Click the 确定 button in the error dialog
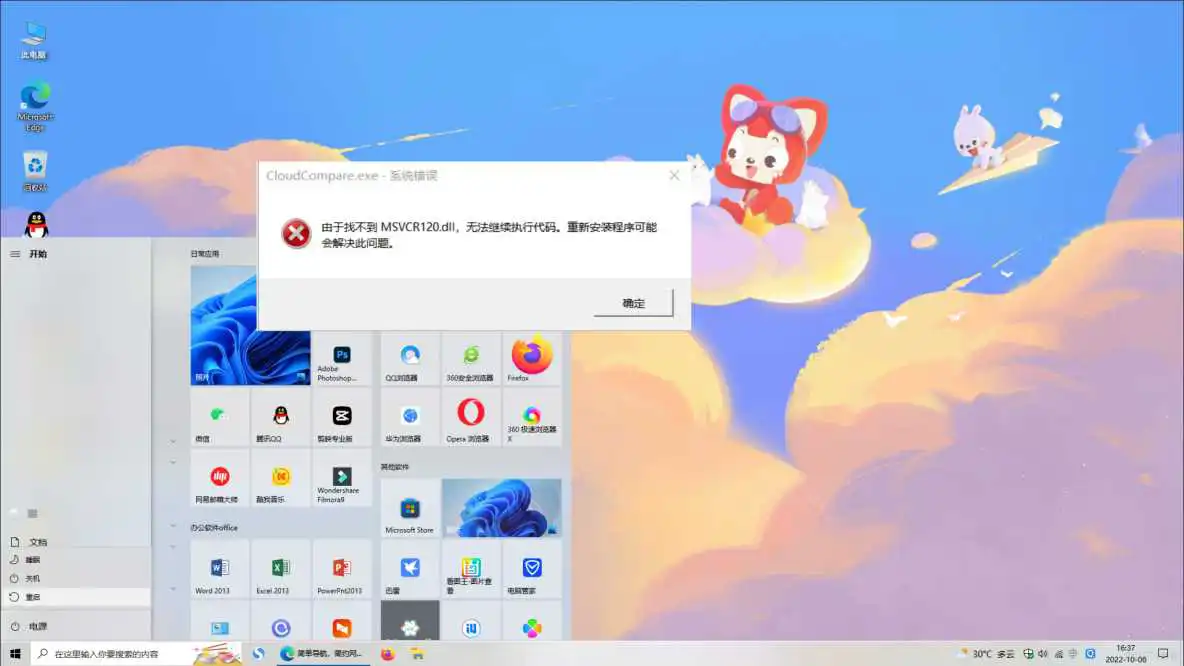Image resolution: width=1184 pixels, height=666 pixels. [x=633, y=302]
